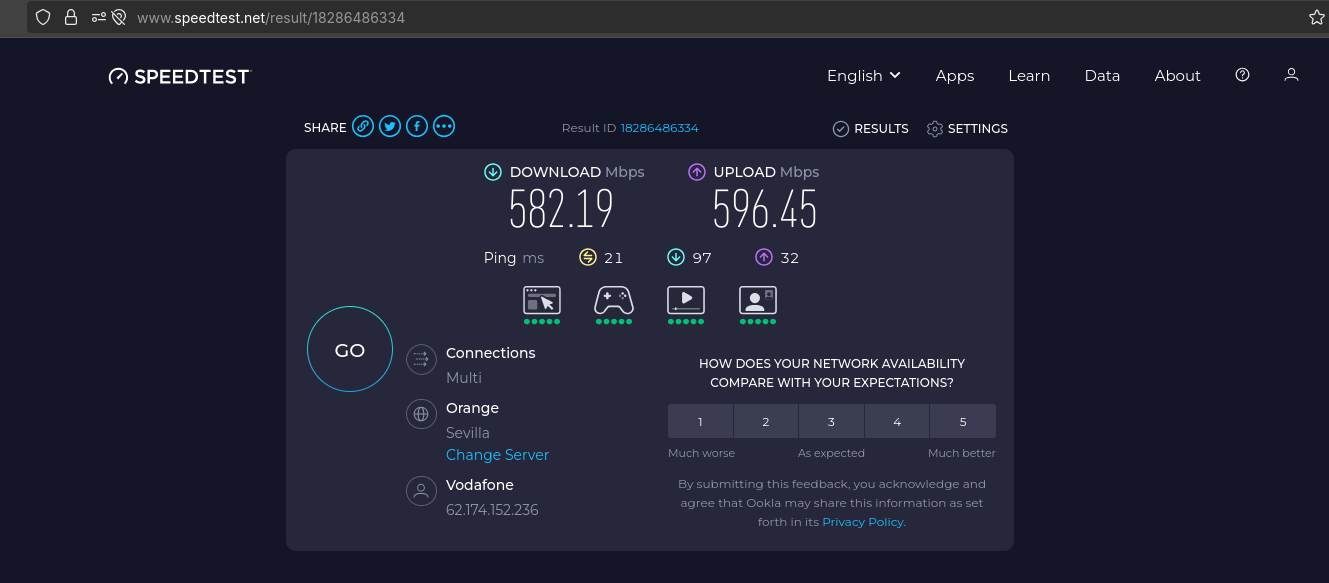The width and height of the screenshot is (1329, 583).
Task: Open the help question mark icon
Action: click(1242, 75)
